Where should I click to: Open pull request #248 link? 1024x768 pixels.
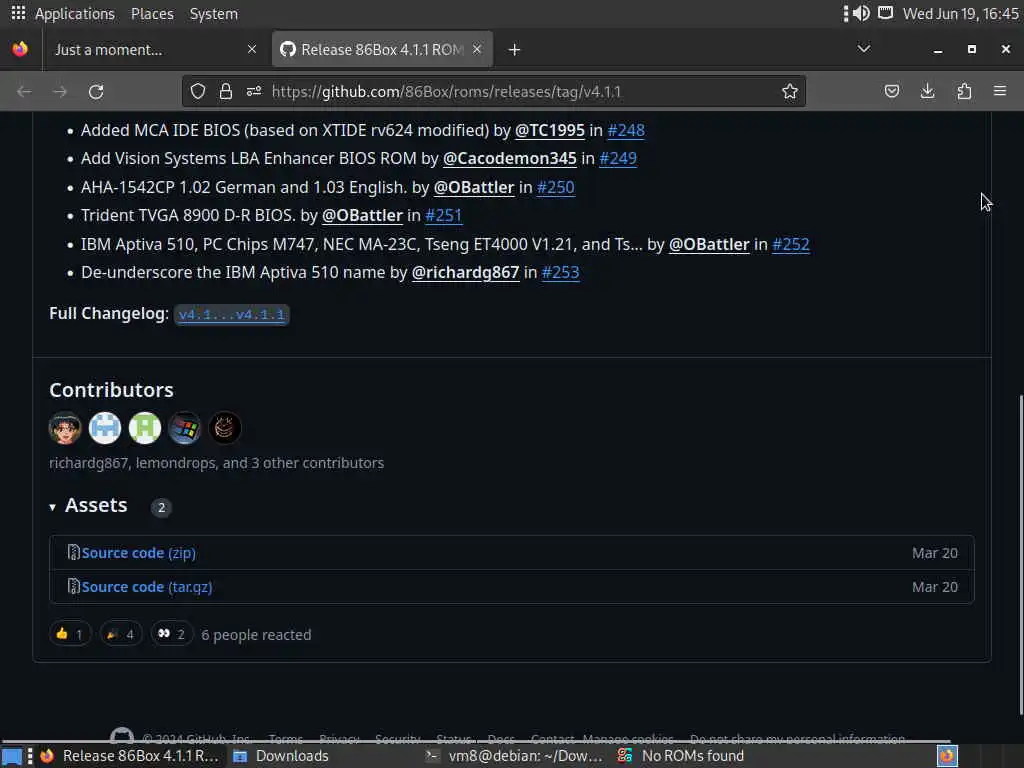626,130
